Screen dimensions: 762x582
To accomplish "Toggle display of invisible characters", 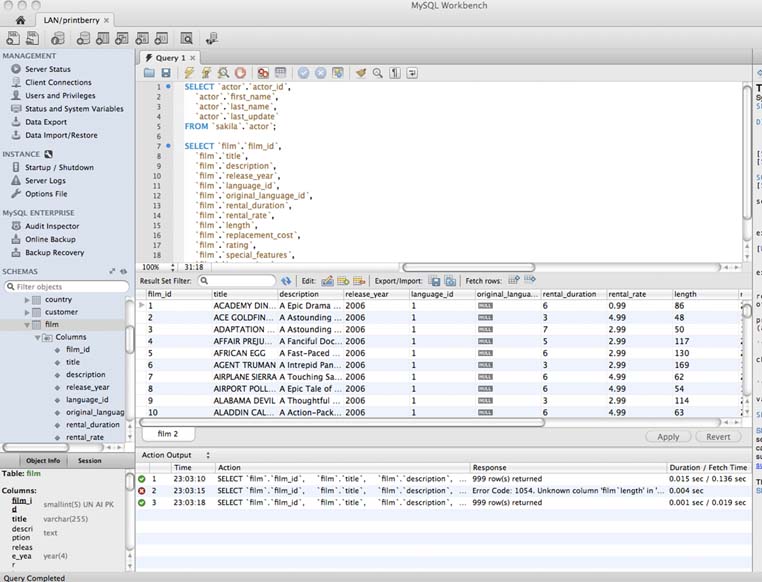I will (x=395, y=73).
